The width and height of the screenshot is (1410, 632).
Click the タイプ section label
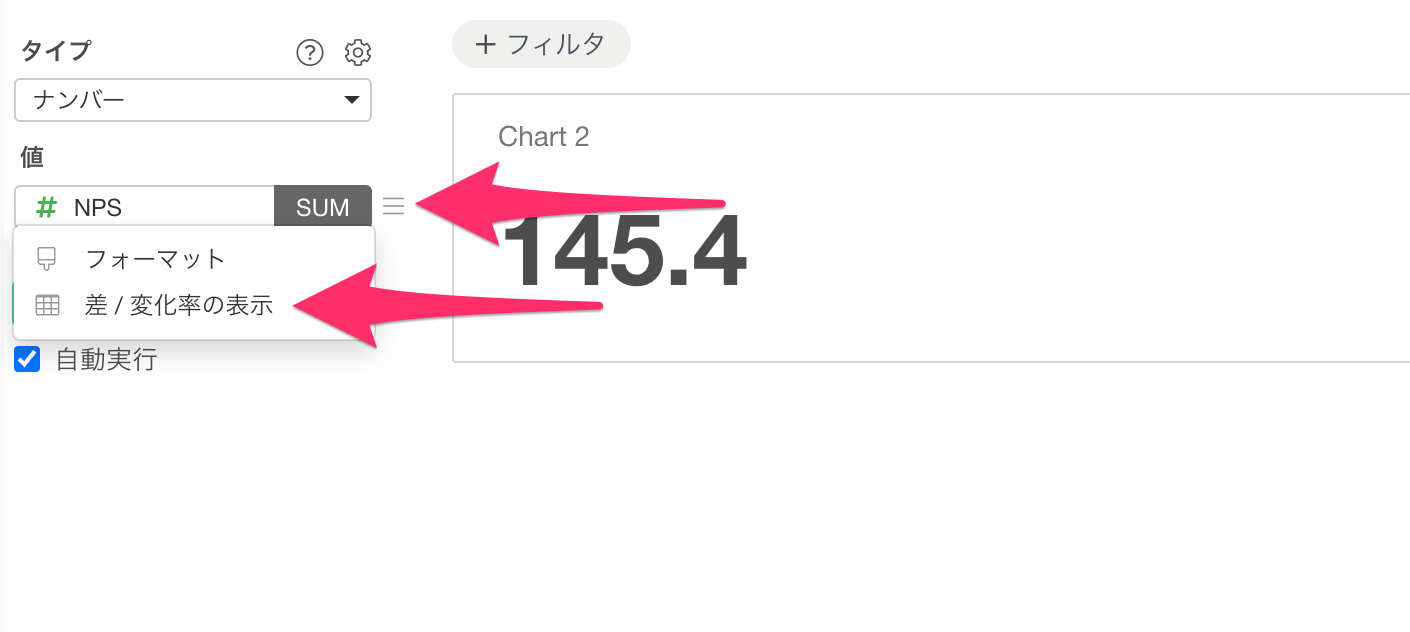55,51
